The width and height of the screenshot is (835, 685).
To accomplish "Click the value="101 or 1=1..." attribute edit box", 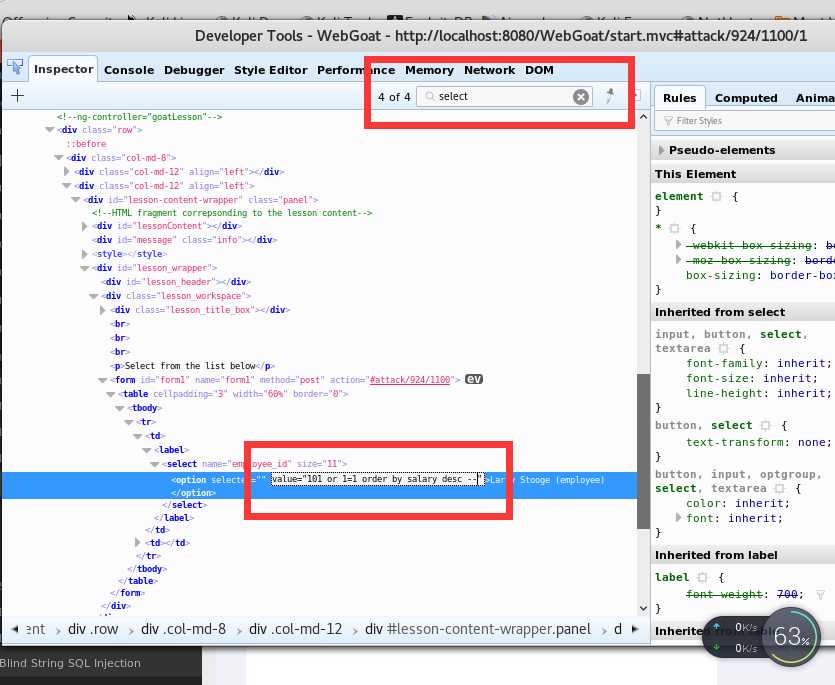I will coord(378,479).
